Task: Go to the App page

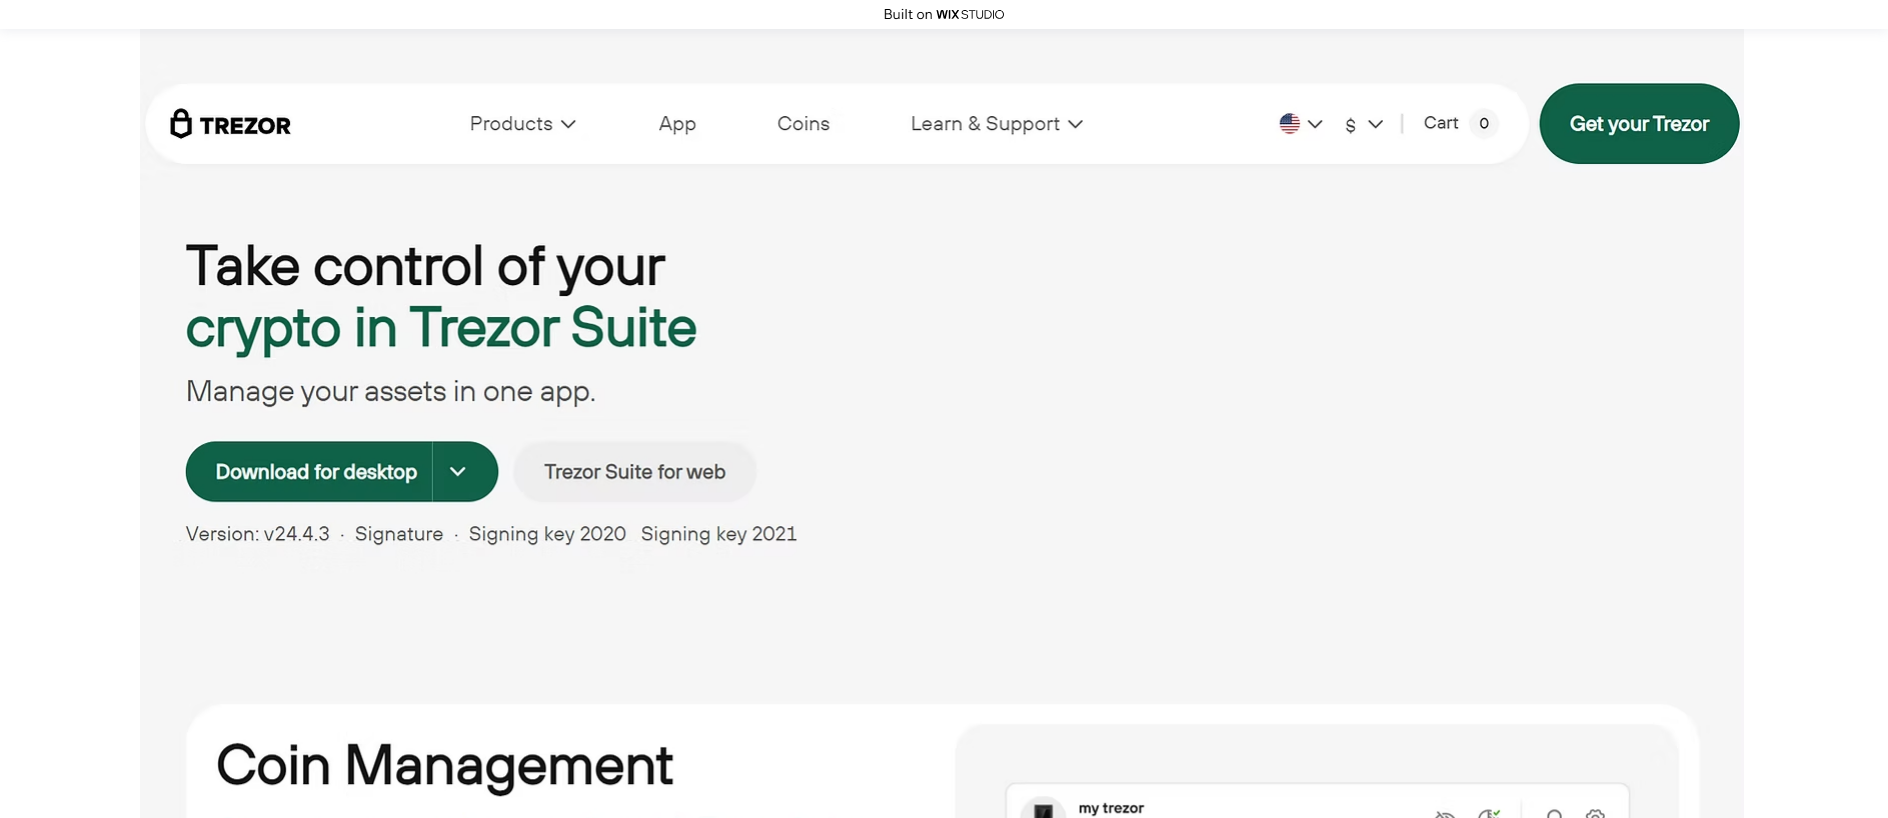Action: tap(677, 124)
